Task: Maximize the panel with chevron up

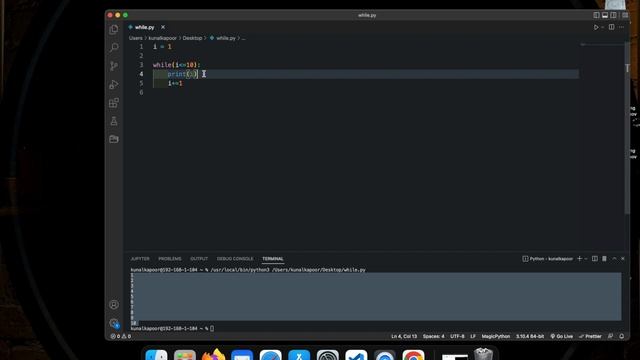Action: 614,259
